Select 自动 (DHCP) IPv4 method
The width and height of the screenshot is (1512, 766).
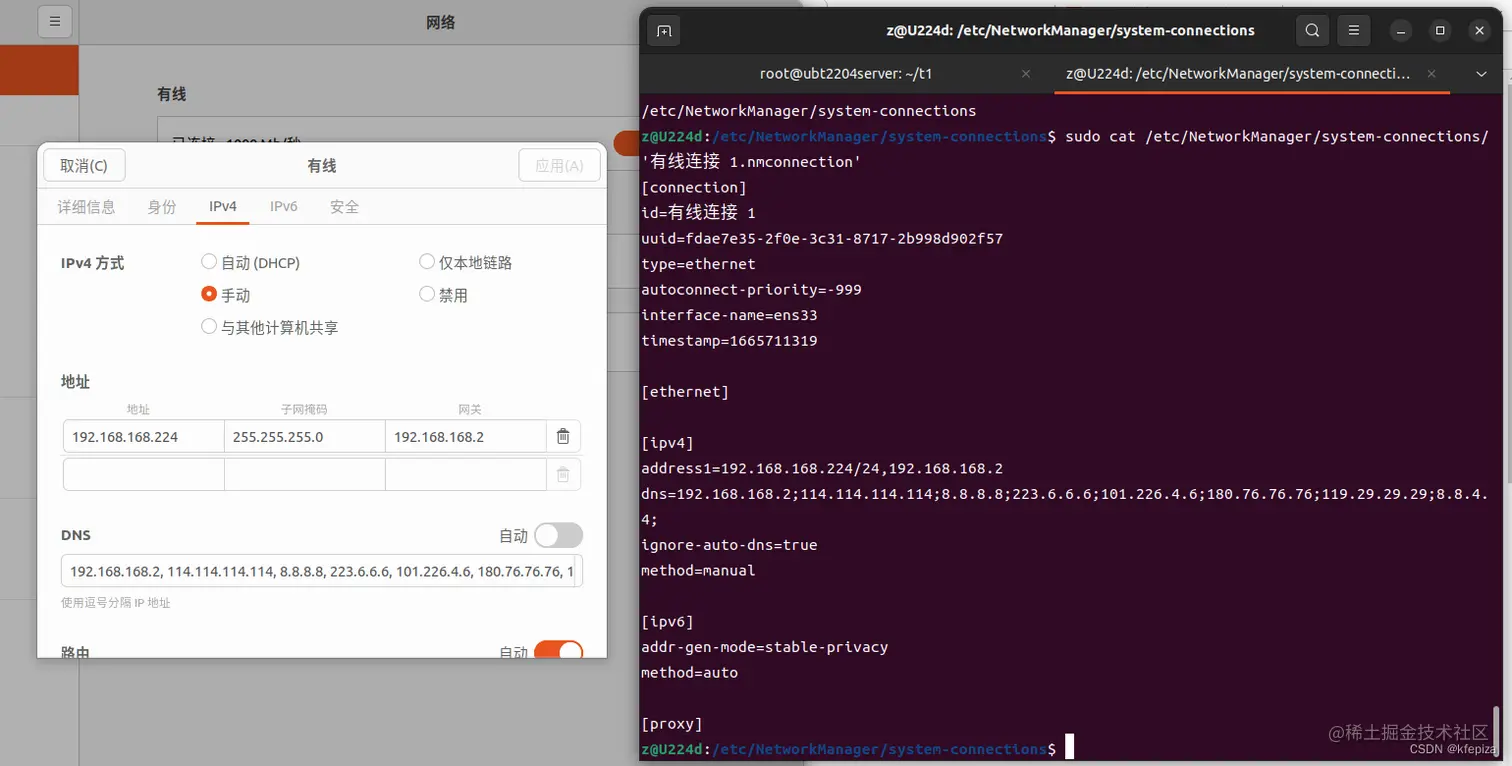[x=251, y=263]
